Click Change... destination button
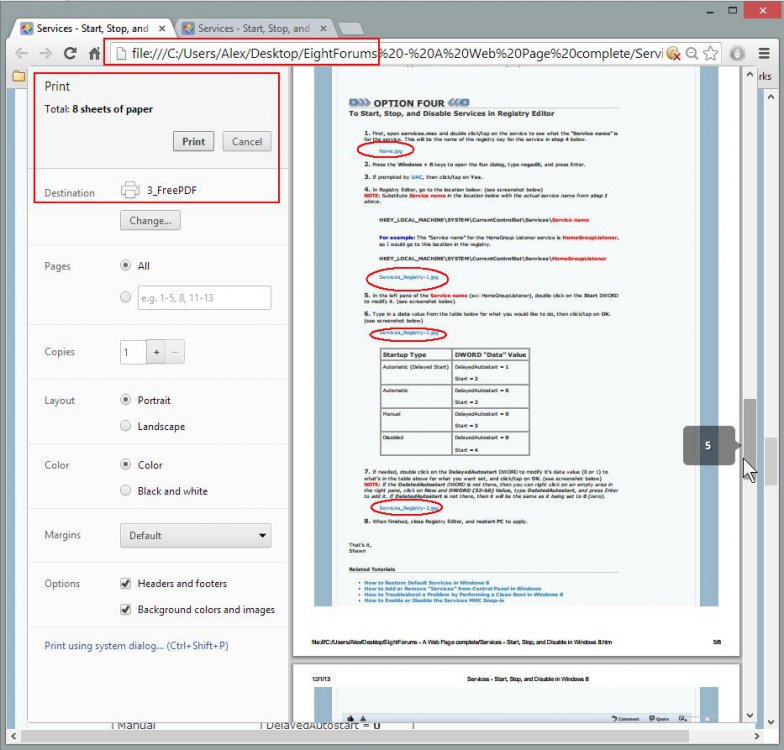Viewport: 784px width, 750px height. [150, 221]
